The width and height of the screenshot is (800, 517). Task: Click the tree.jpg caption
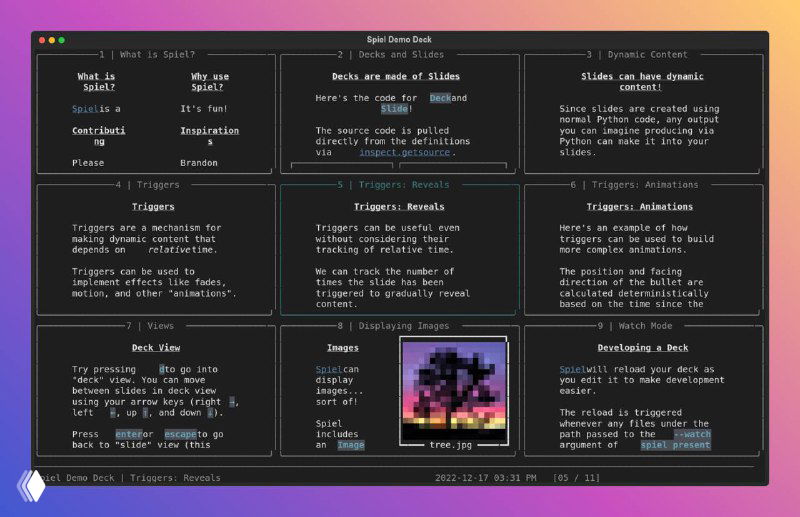(451, 445)
